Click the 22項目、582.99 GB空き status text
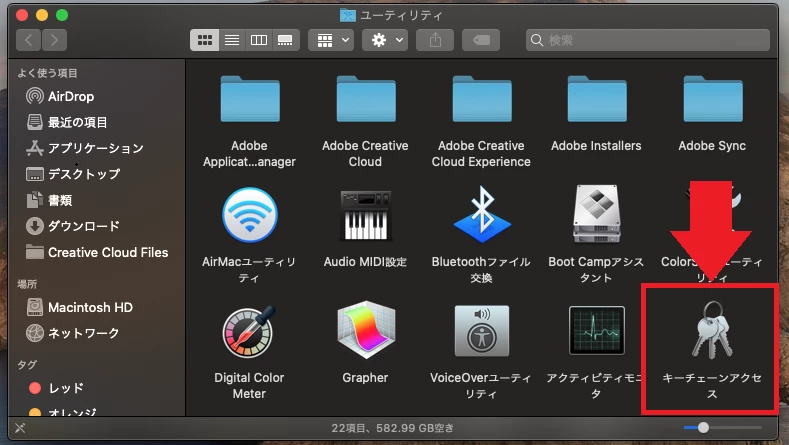 [x=392, y=428]
